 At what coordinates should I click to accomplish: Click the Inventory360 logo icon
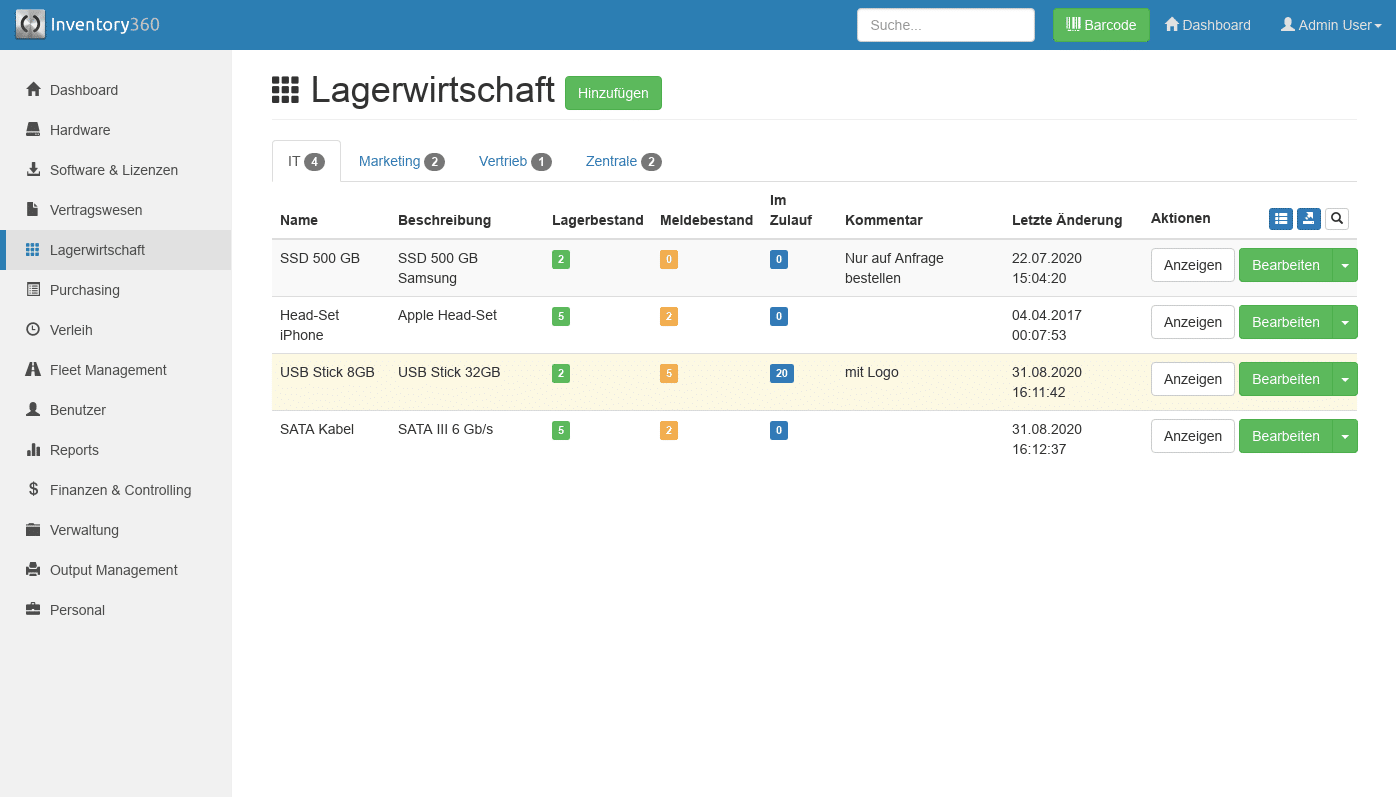coord(30,25)
